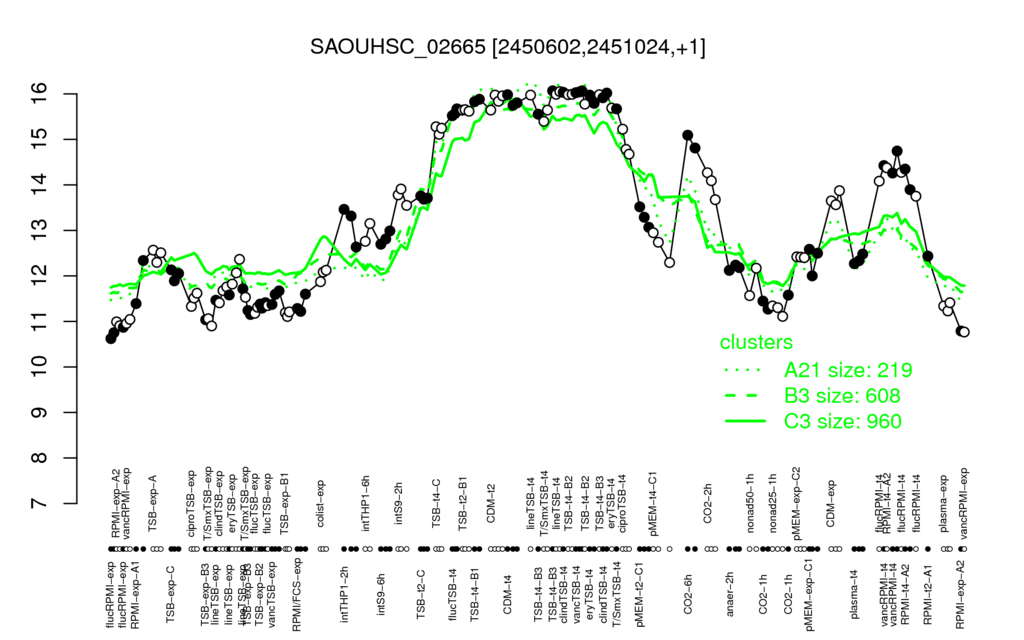Click the "CO2-2h" axis label

(x=708, y=504)
